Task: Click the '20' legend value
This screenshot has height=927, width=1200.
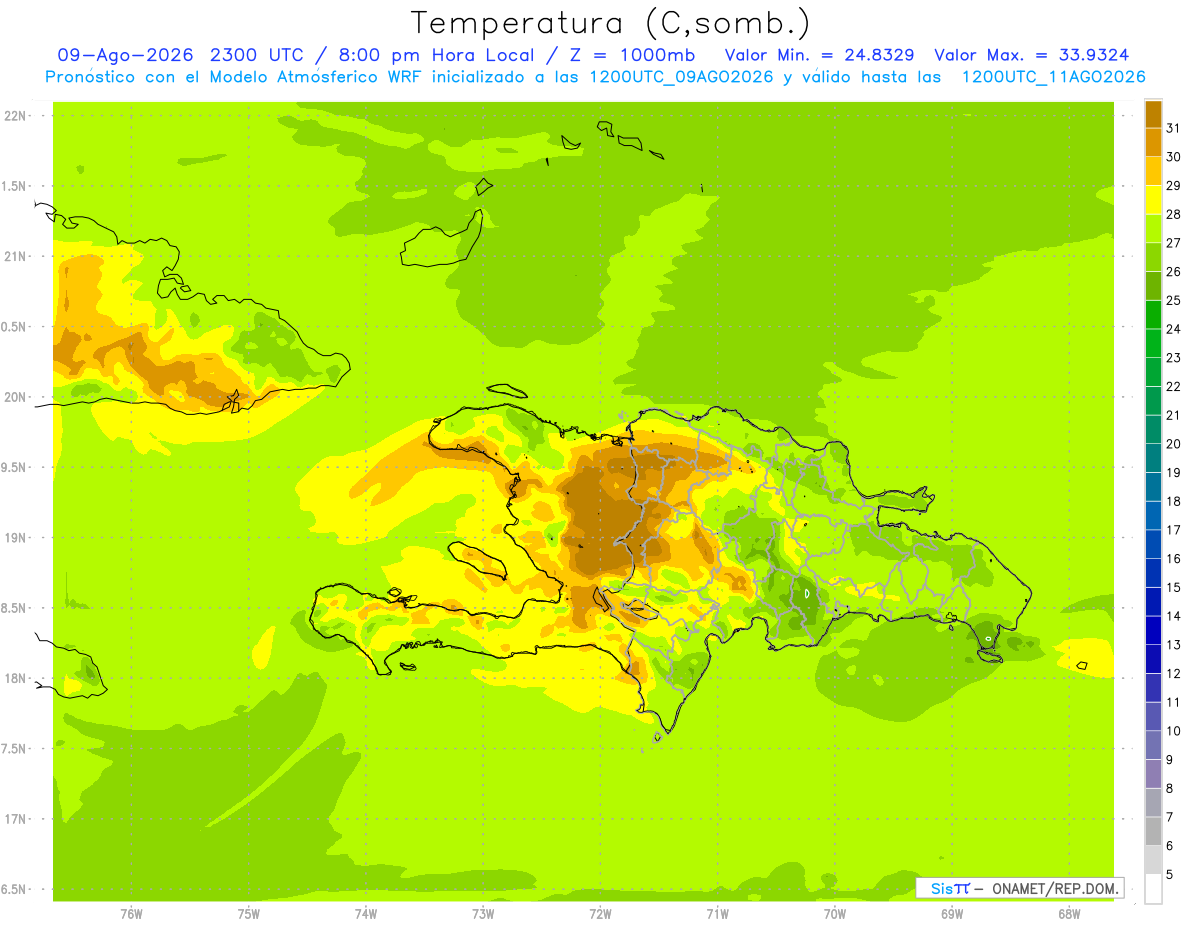Action: (1173, 444)
